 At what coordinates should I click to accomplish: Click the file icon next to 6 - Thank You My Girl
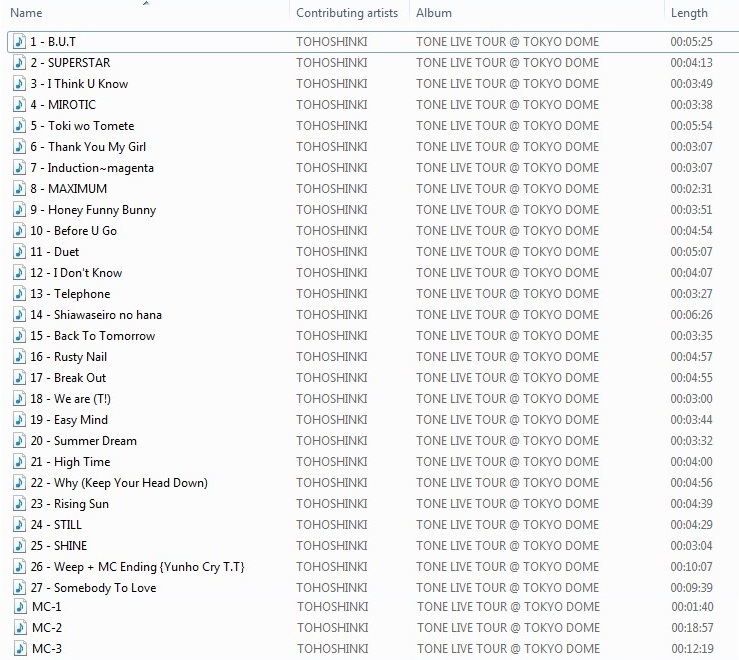click(19, 147)
